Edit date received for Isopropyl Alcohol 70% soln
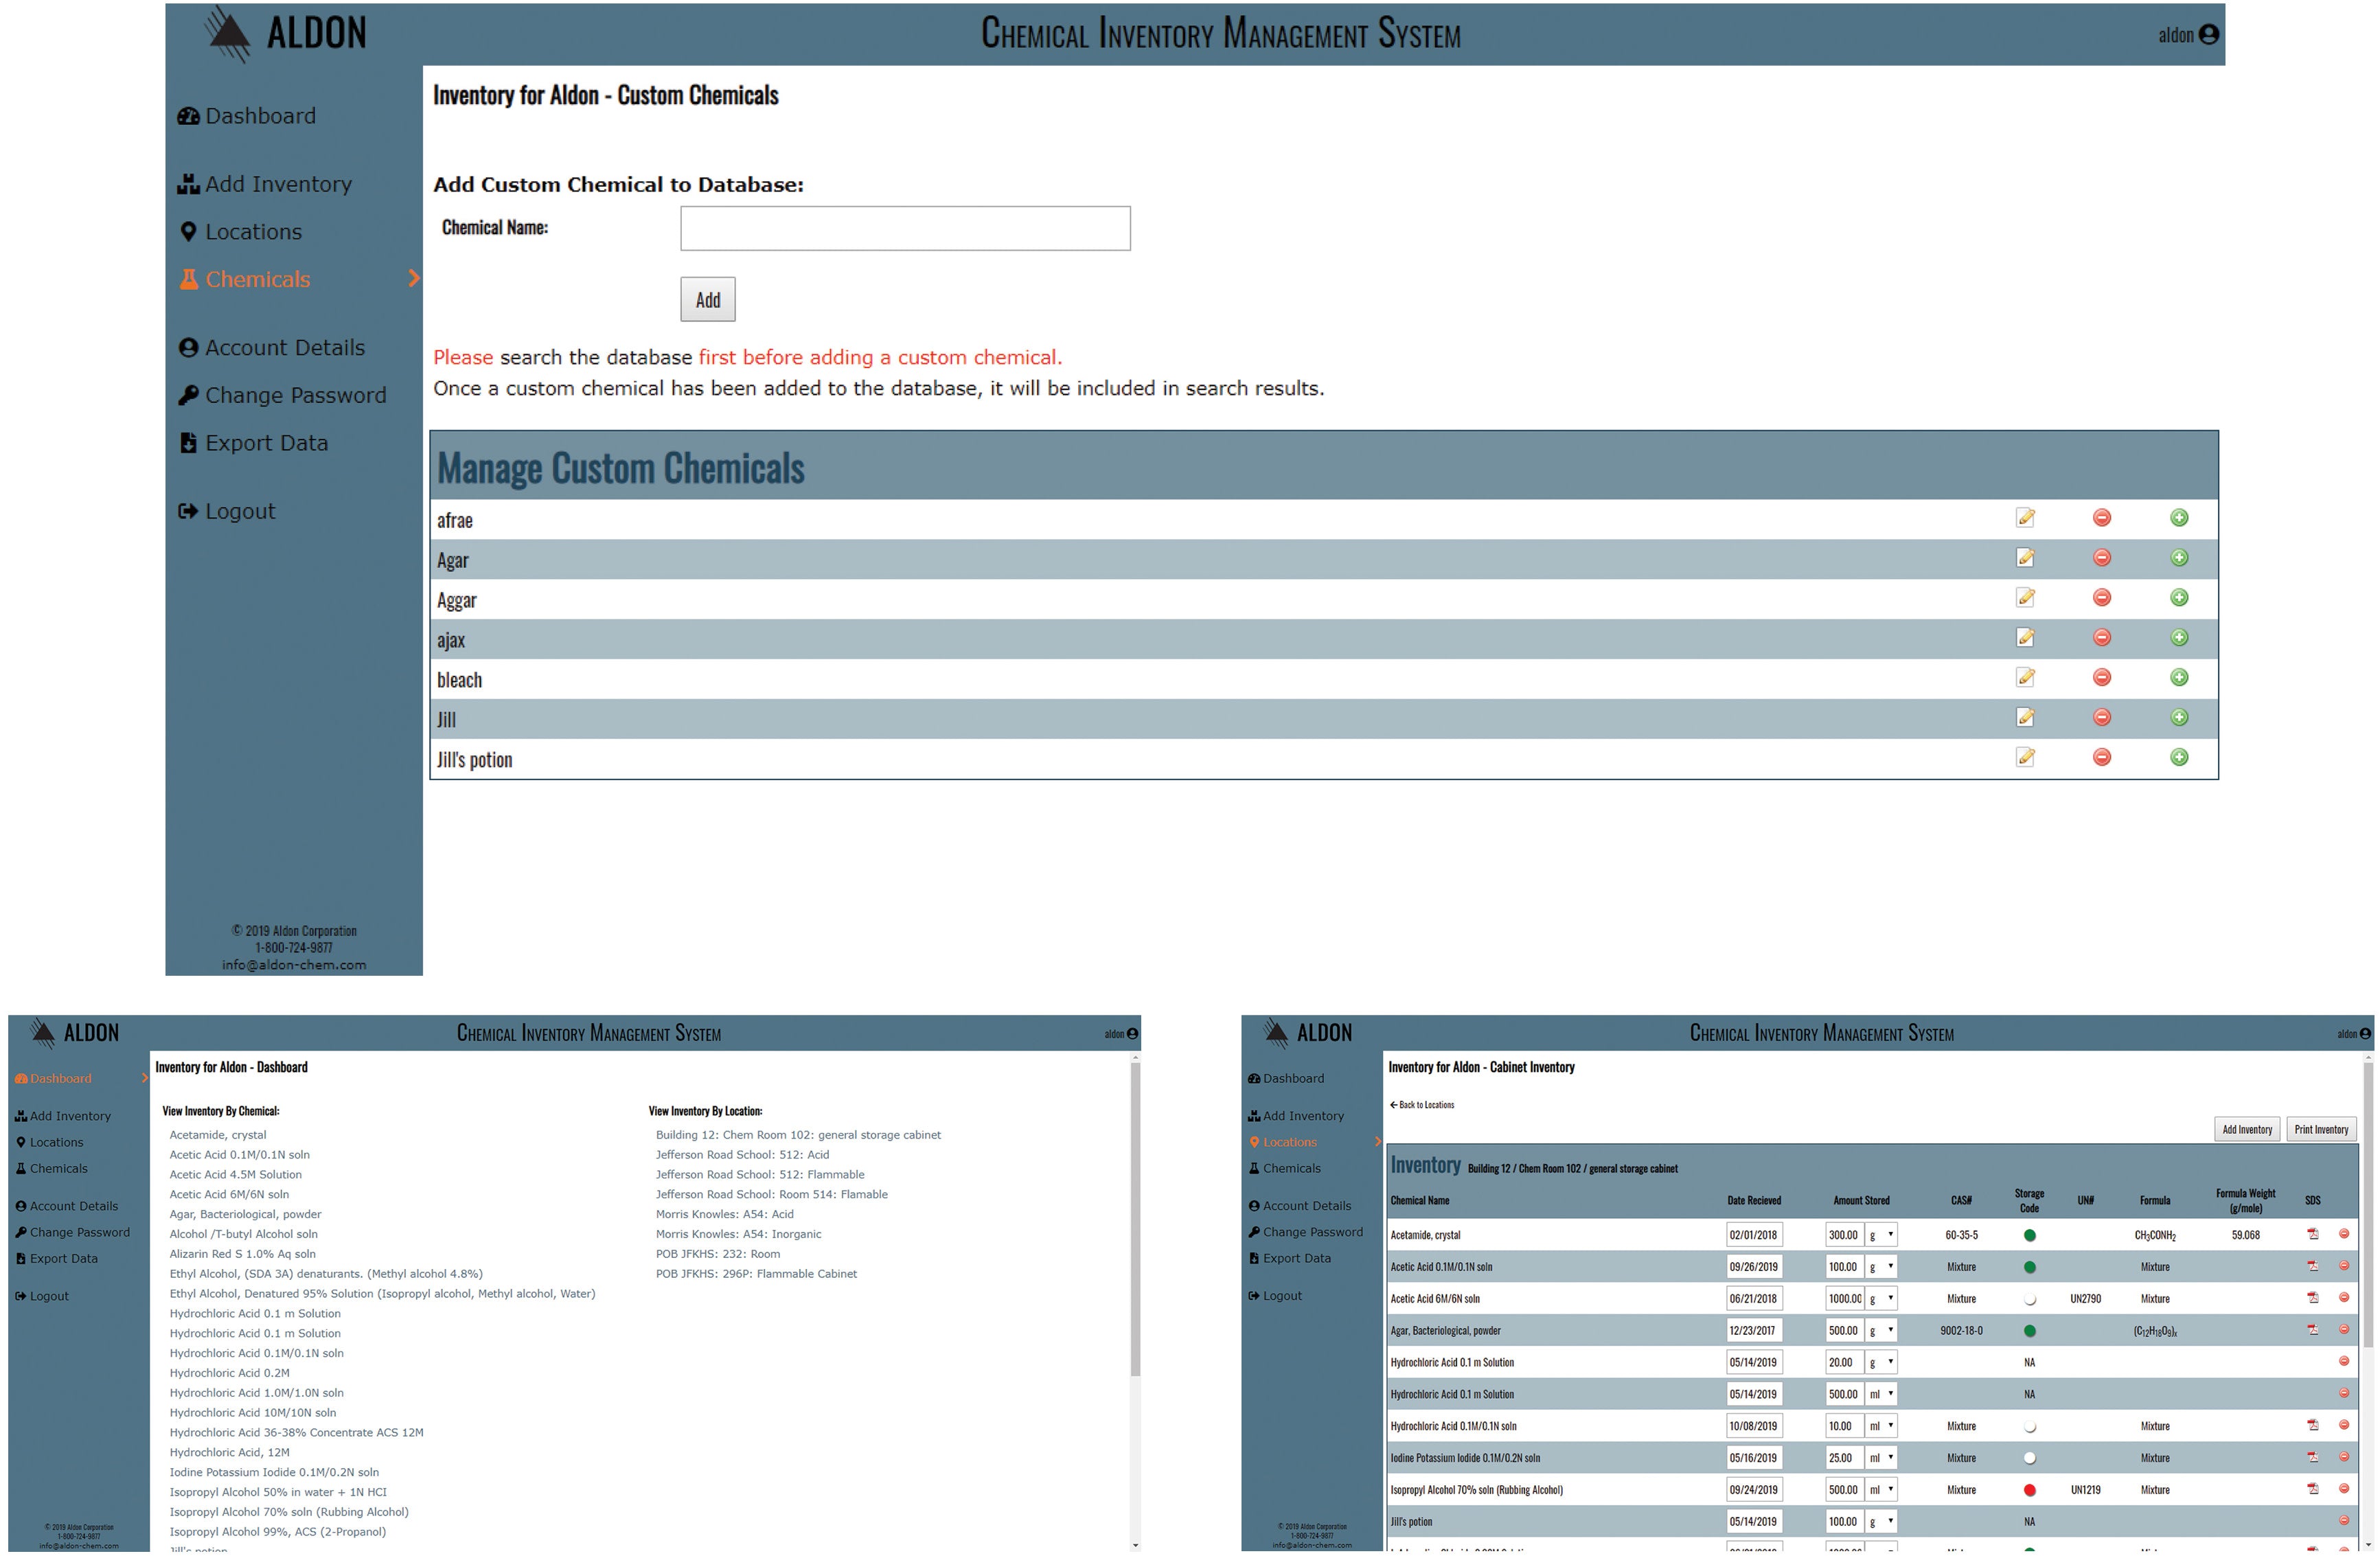 point(1753,1490)
